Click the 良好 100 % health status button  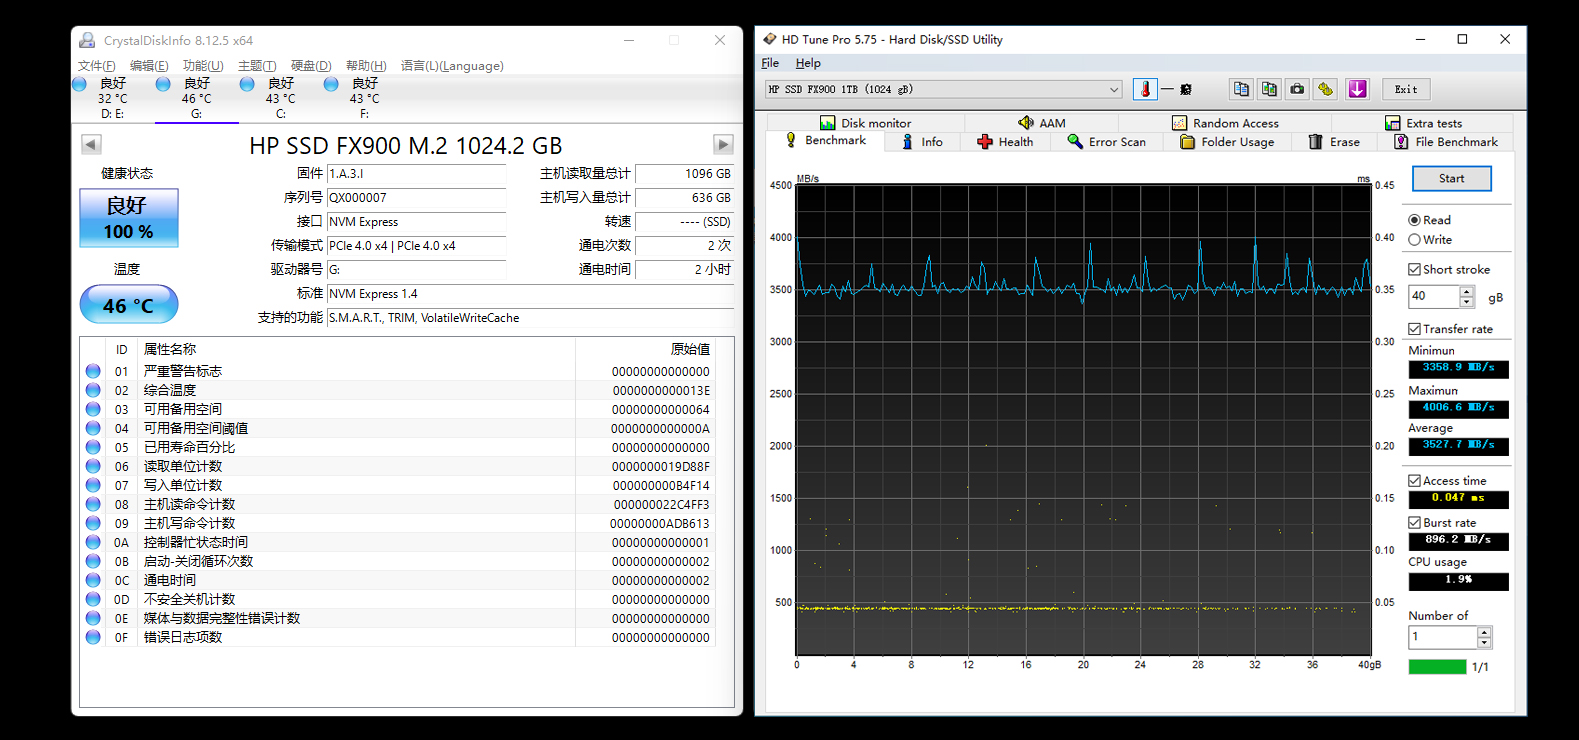[x=129, y=218]
